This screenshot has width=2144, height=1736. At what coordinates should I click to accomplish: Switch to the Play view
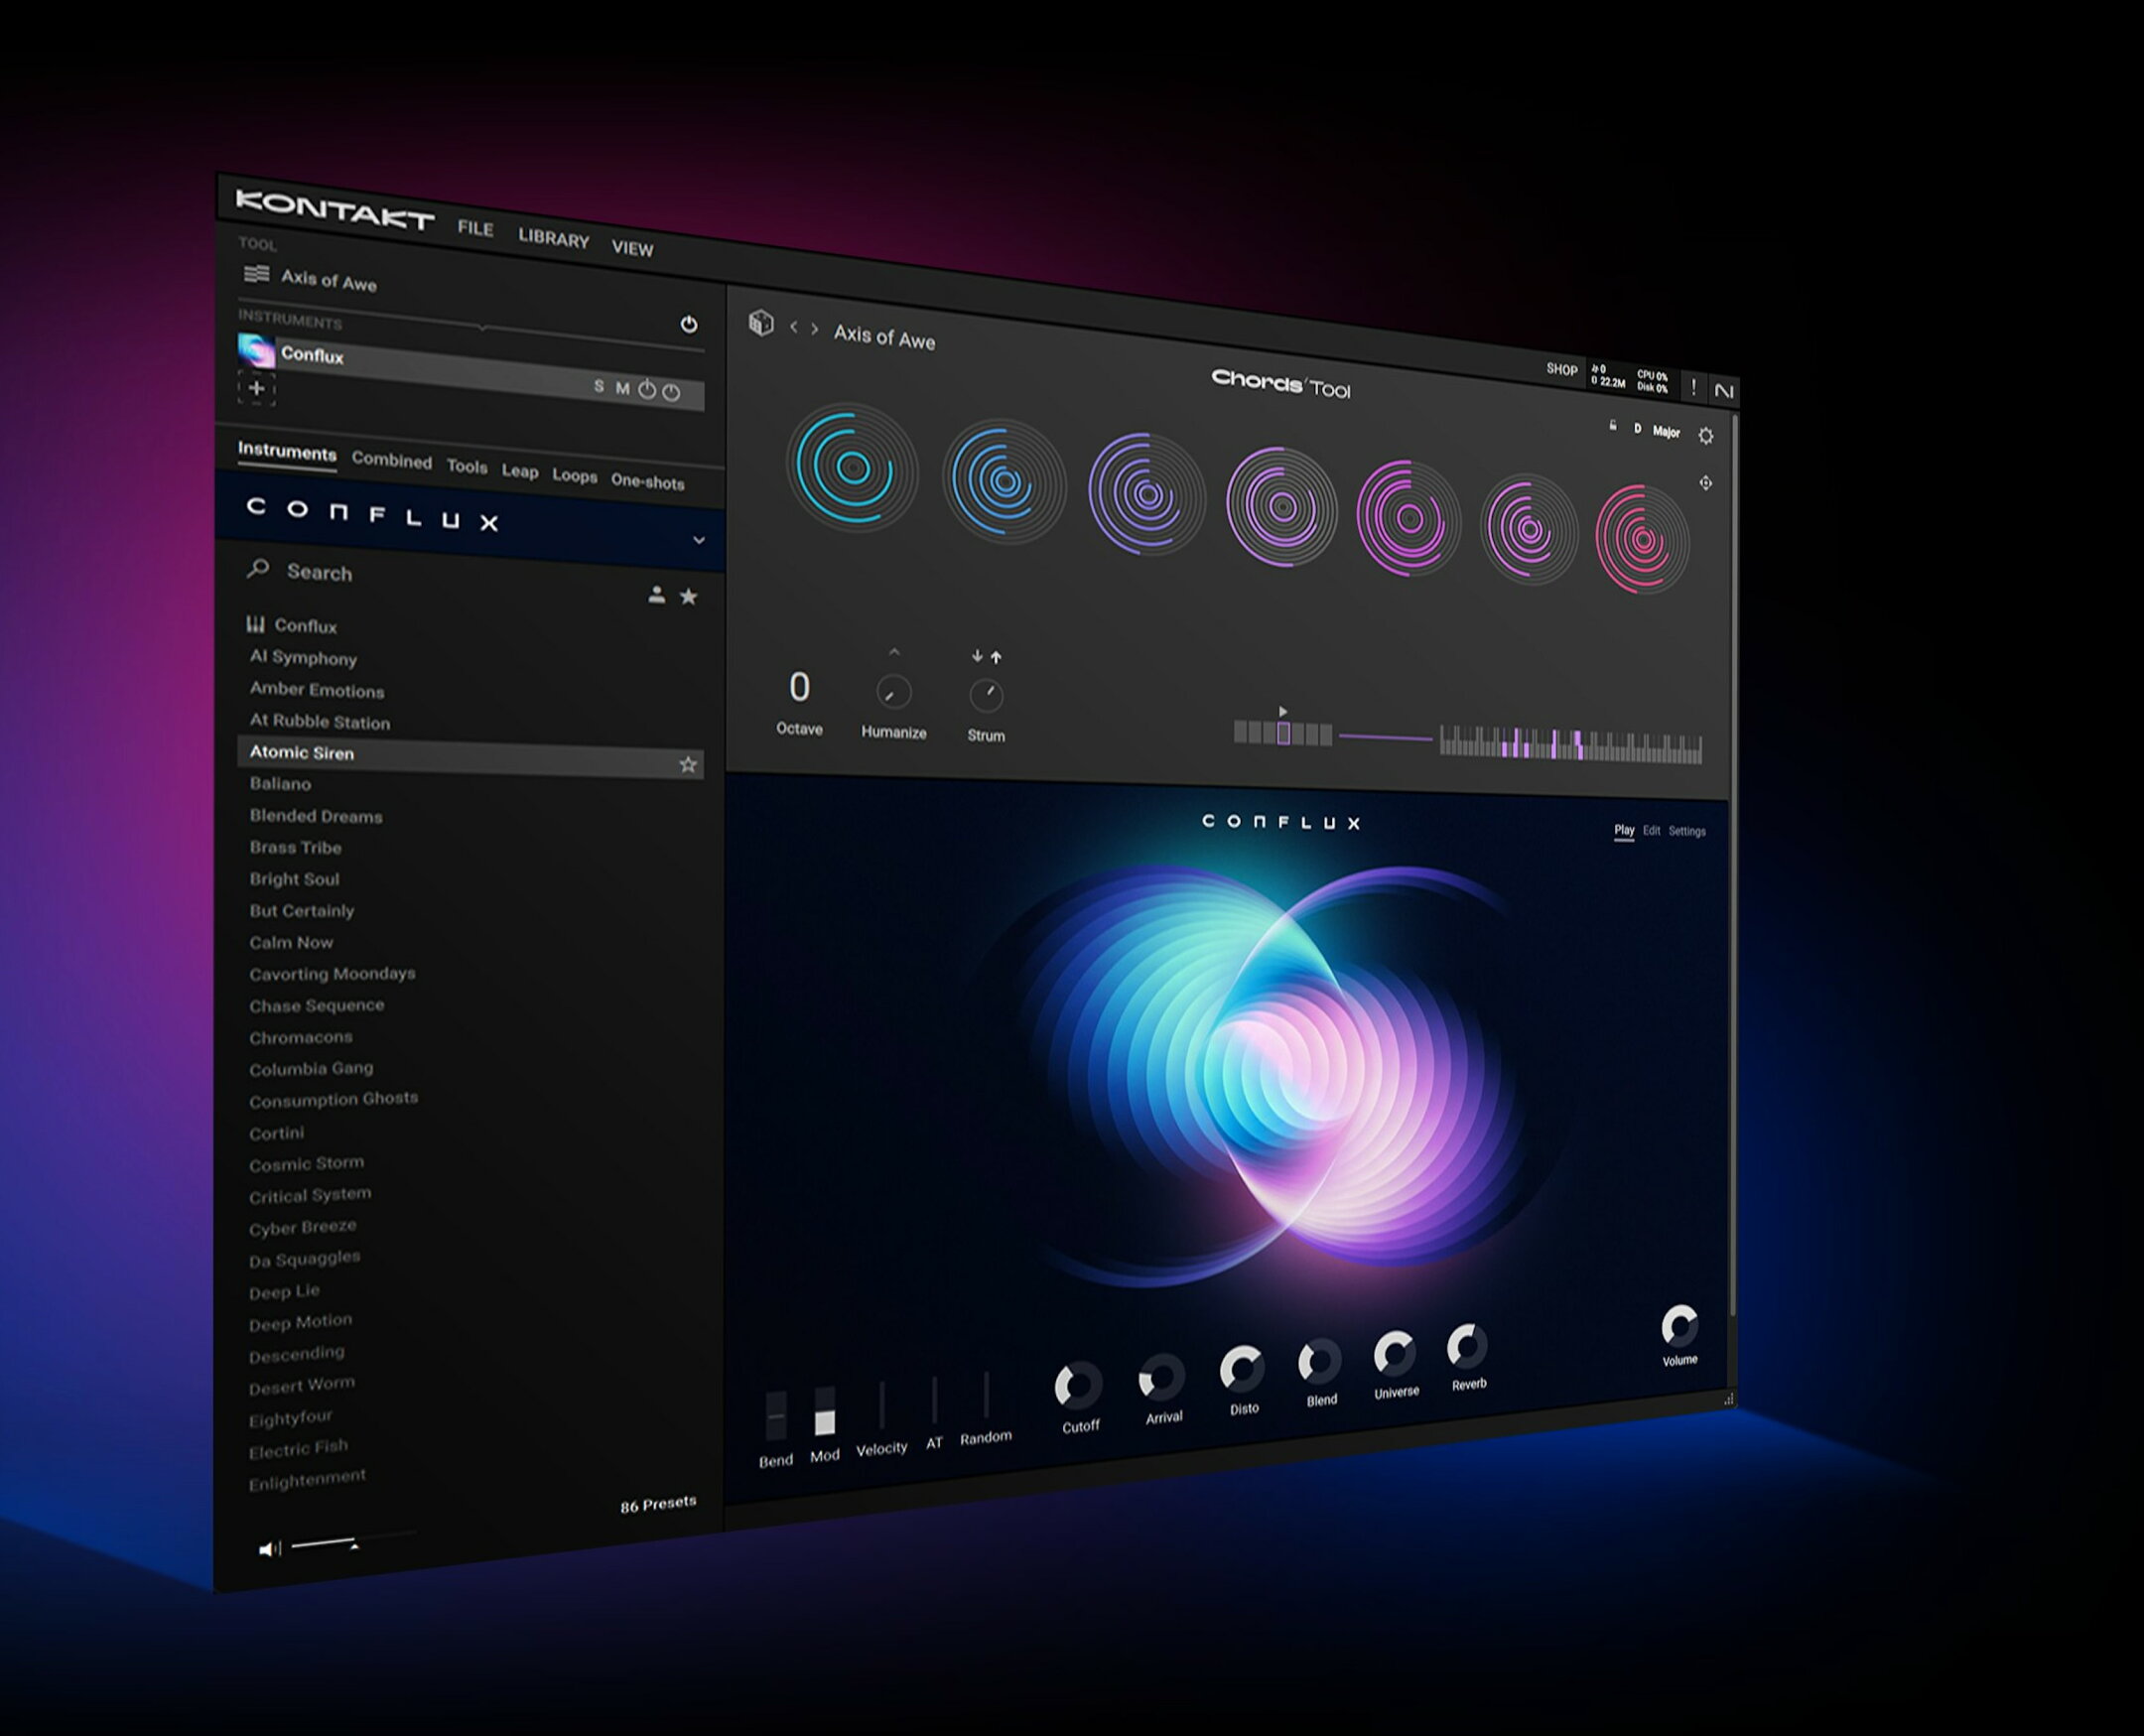1624,830
